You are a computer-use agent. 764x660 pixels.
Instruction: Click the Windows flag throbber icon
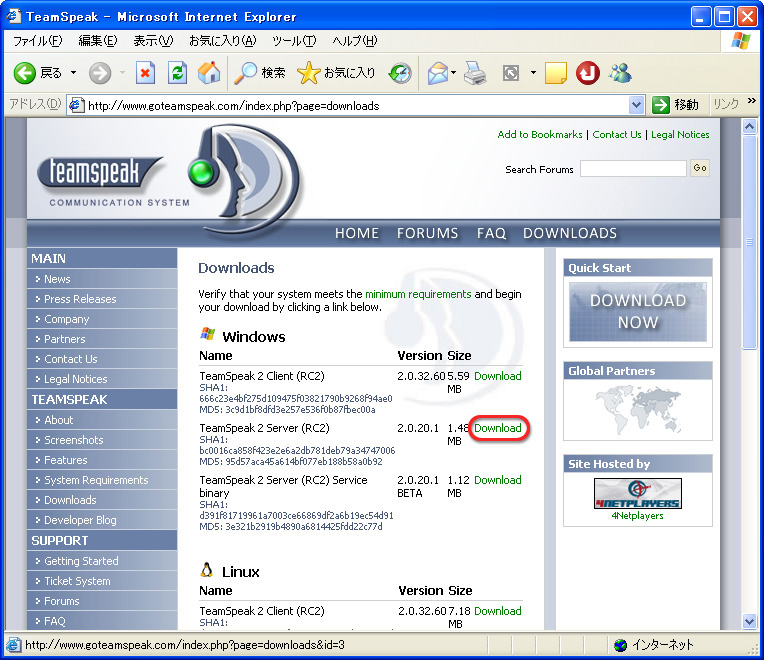[x=741, y=41]
